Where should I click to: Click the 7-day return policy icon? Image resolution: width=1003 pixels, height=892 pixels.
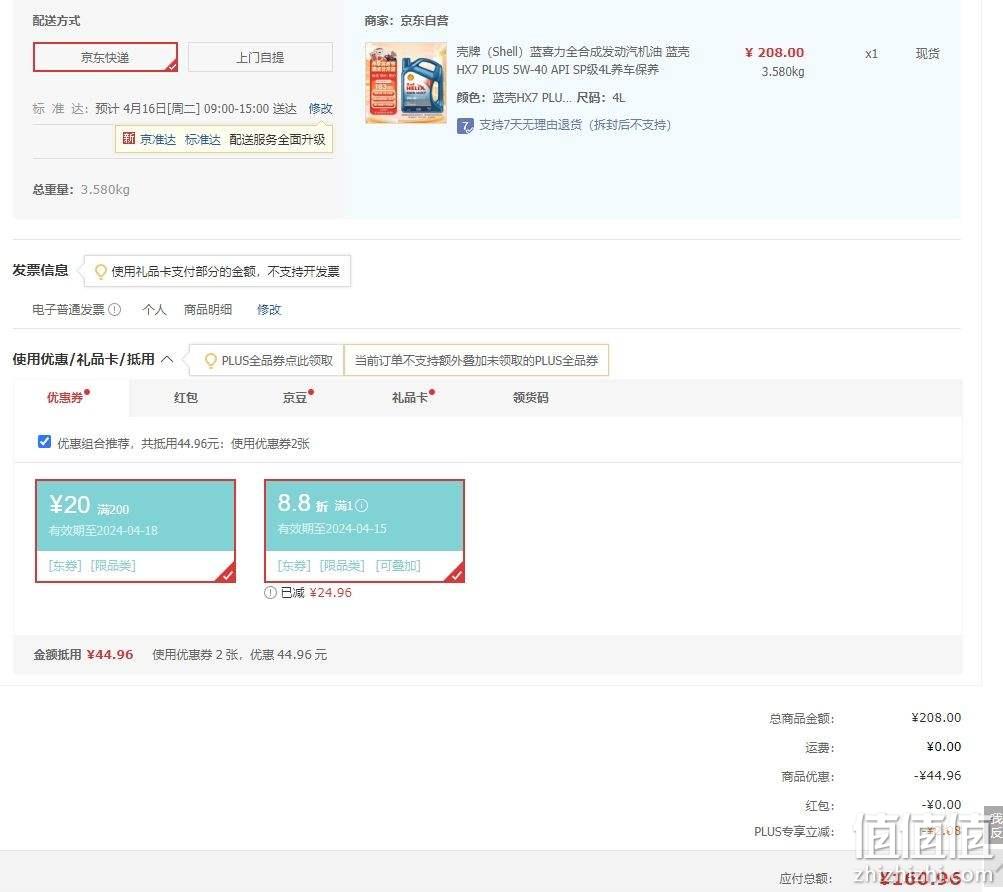[465, 125]
